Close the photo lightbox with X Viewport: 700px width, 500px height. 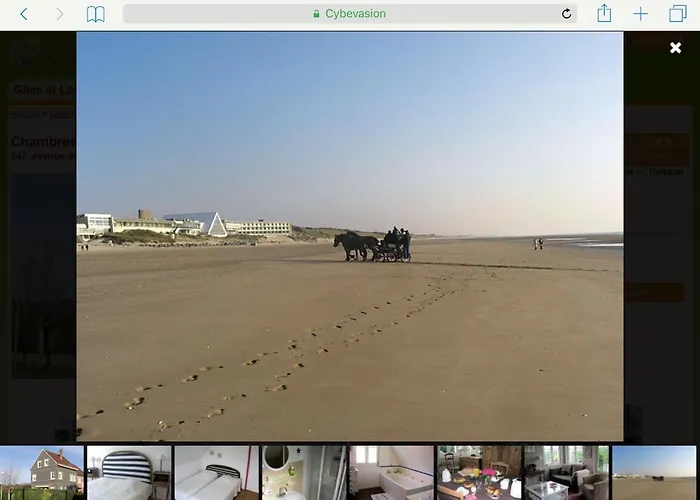pos(675,47)
